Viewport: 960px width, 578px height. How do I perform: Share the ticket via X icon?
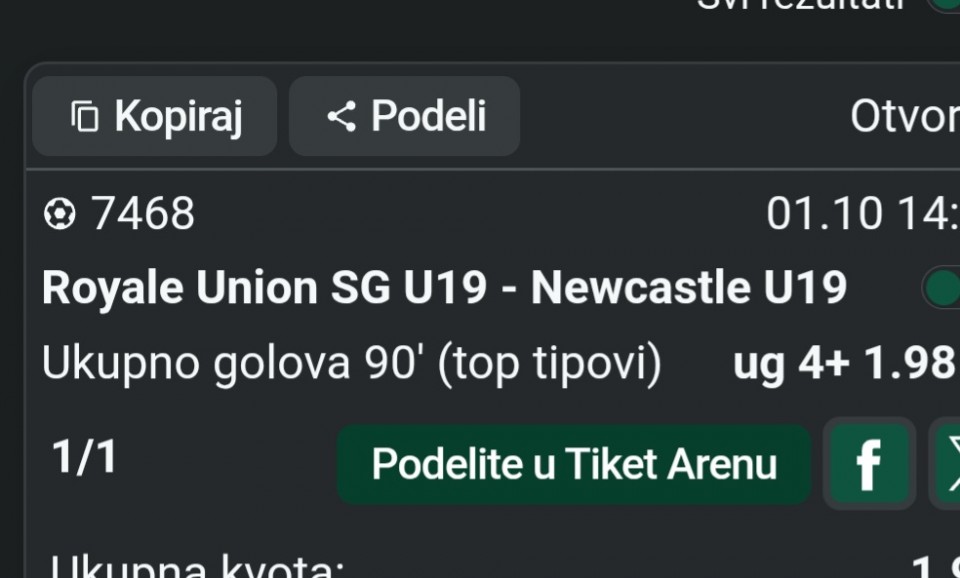tap(948, 464)
